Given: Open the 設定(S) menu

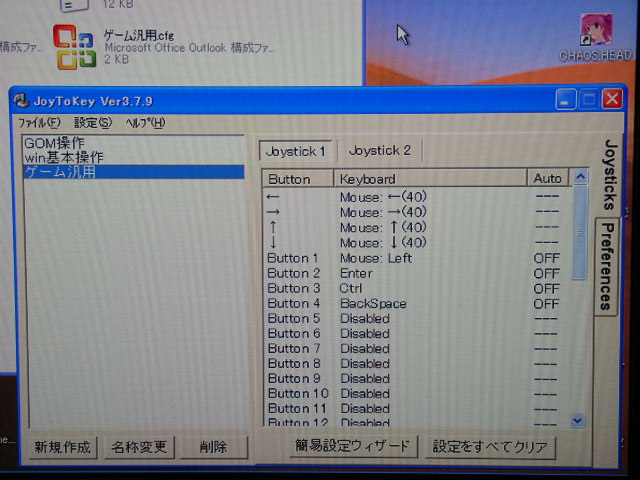Looking at the screenshot, I should (93, 122).
